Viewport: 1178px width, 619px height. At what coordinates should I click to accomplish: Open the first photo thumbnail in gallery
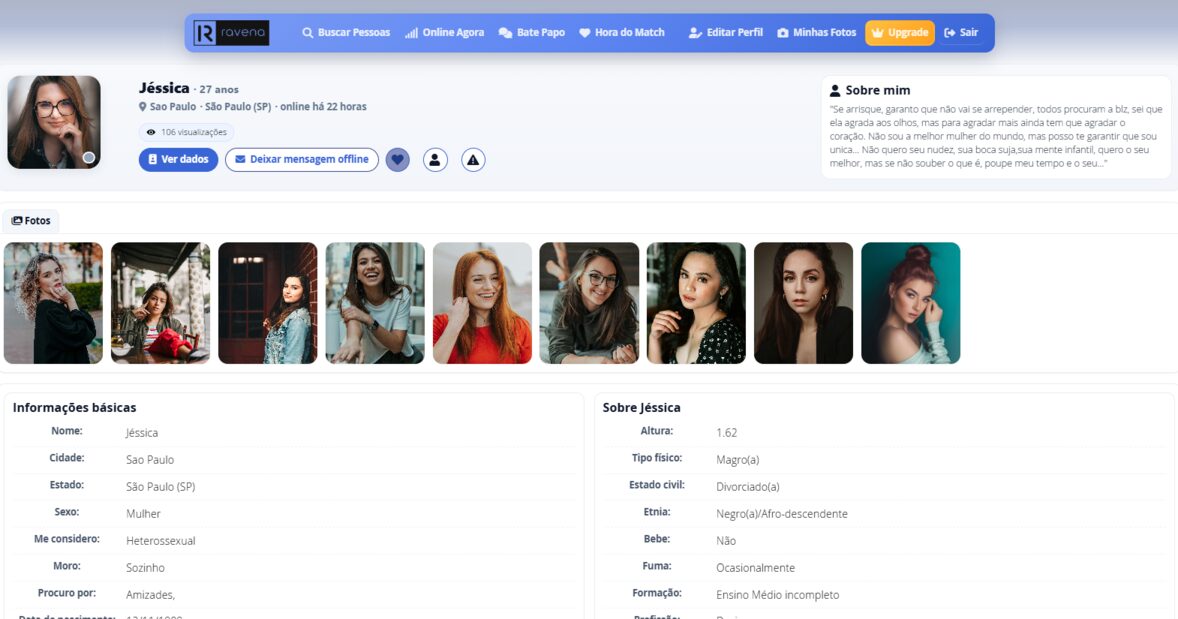pyautogui.click(x=53, y=303)
